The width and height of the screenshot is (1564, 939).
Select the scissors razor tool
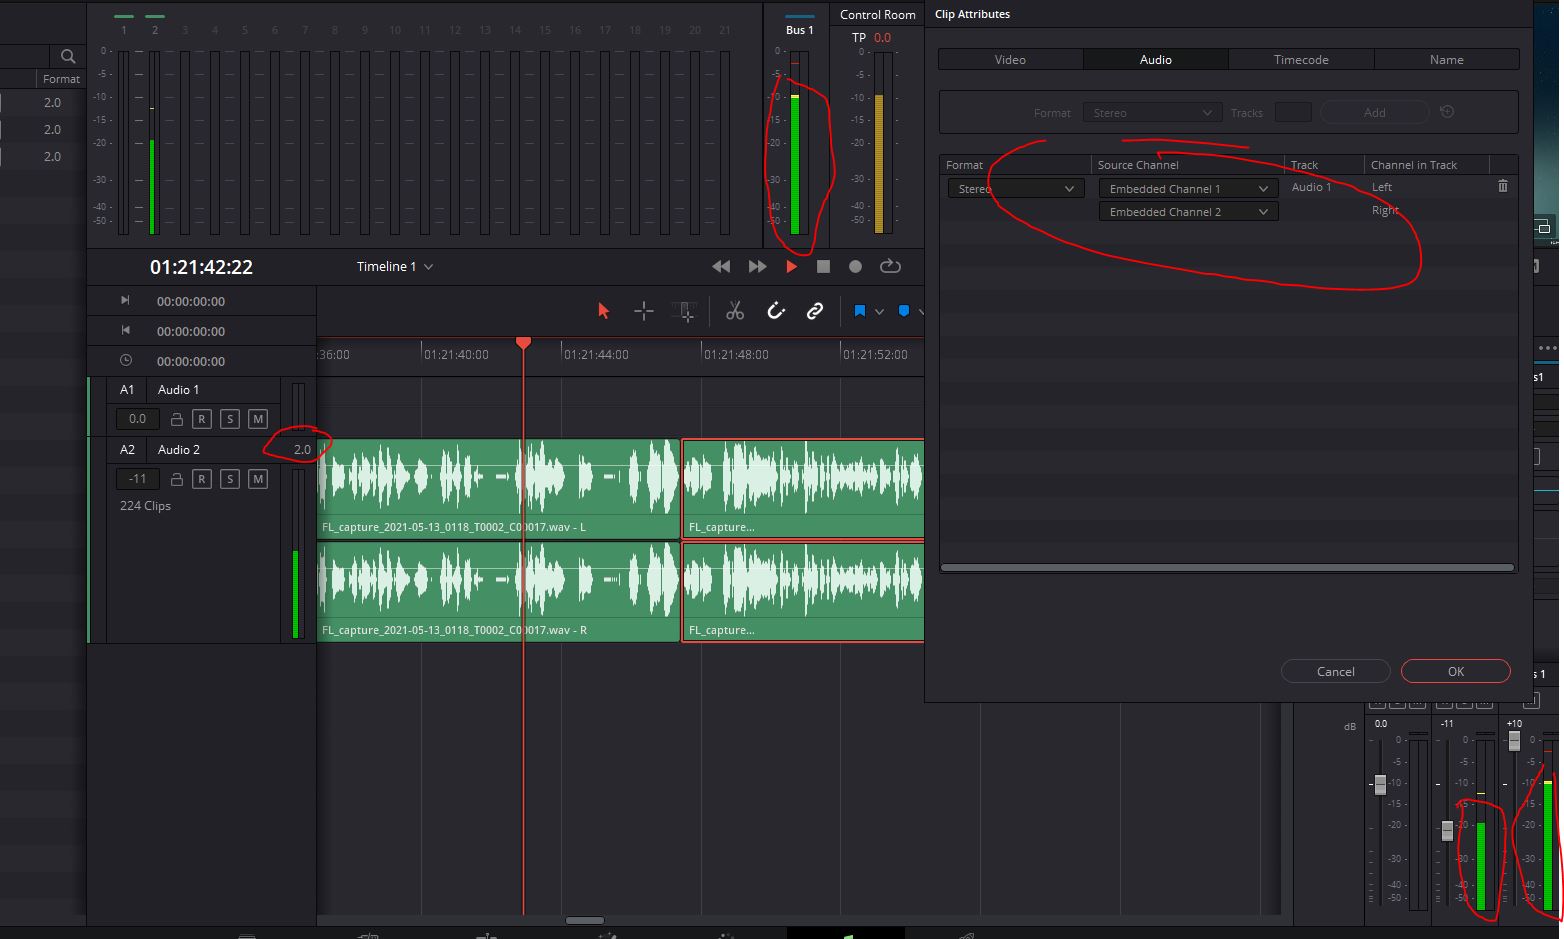735,311
